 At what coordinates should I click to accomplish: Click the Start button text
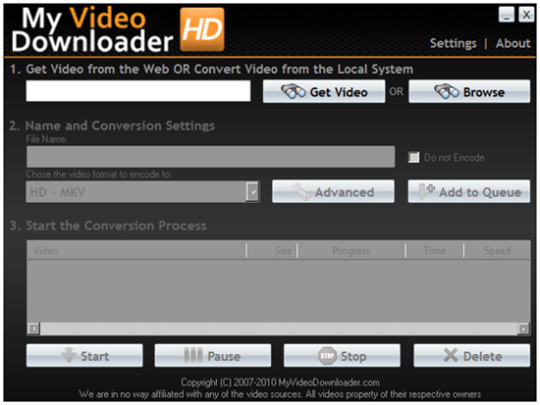[x=95, y=356]
